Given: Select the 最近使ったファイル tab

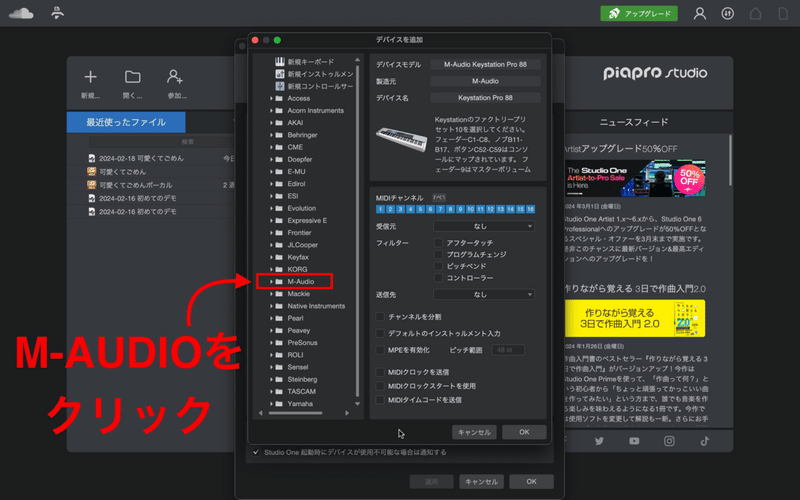Looking at the screenshot, I should tap(126, 122).
